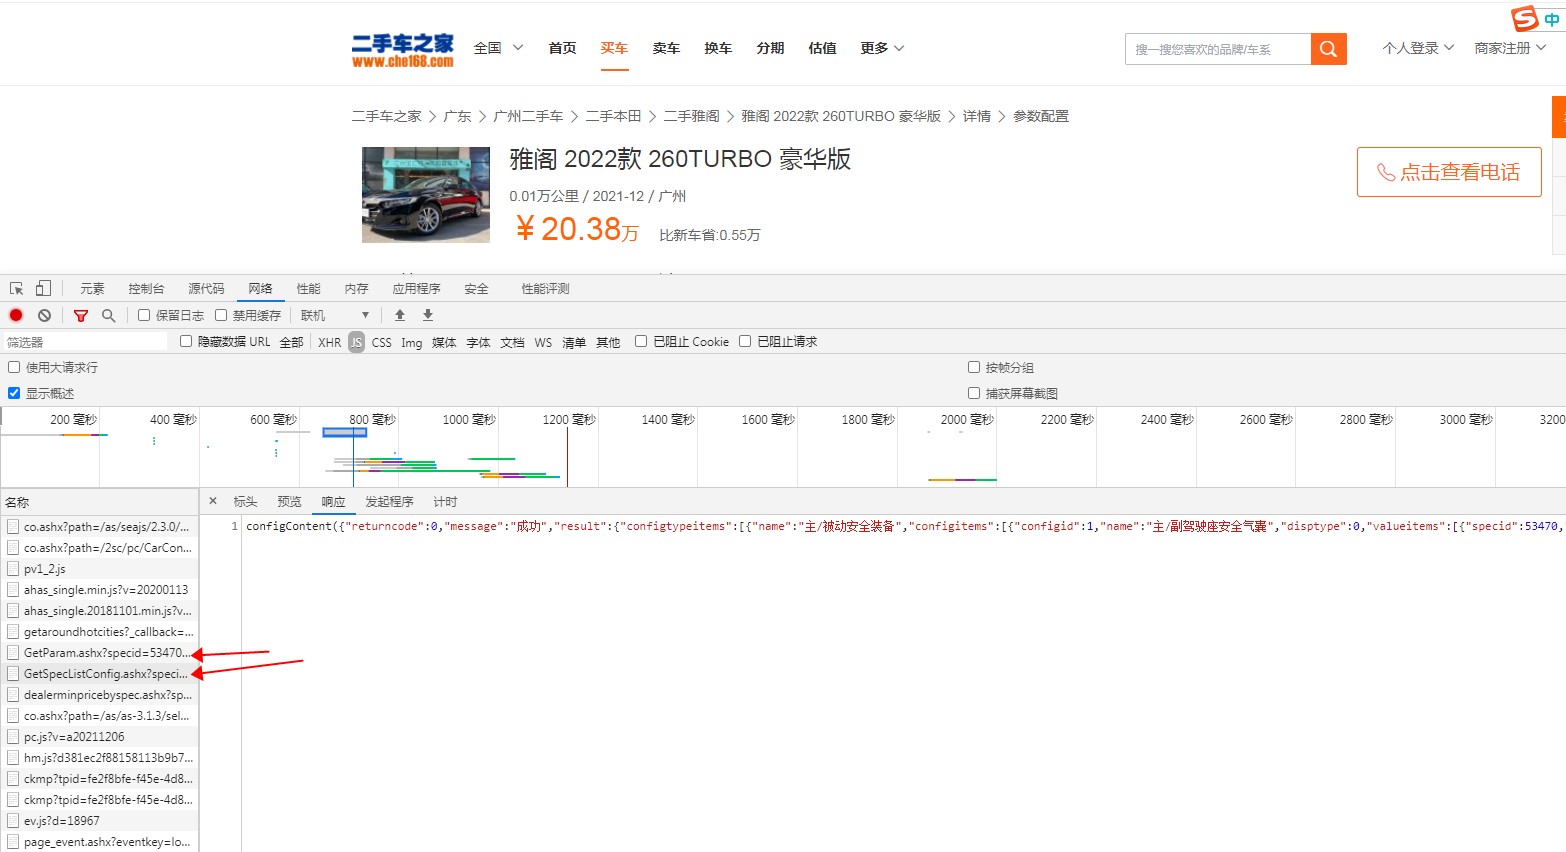
Task: Toggle the device emulation icon in DevTools
Action: tap(42, 287)
